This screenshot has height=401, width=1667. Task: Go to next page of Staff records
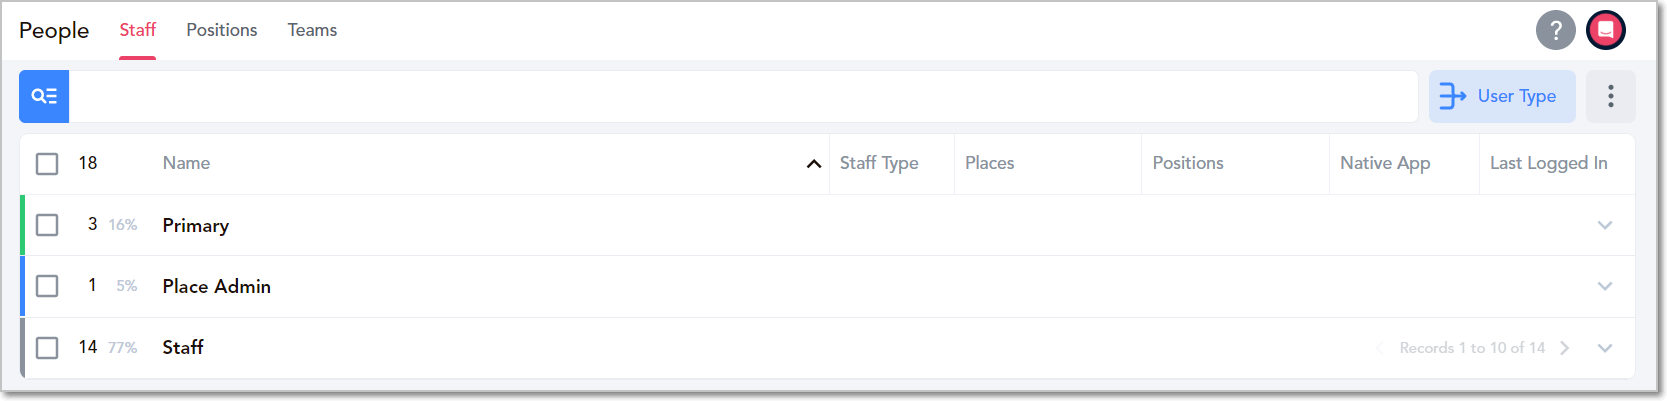click(1565, 348)
